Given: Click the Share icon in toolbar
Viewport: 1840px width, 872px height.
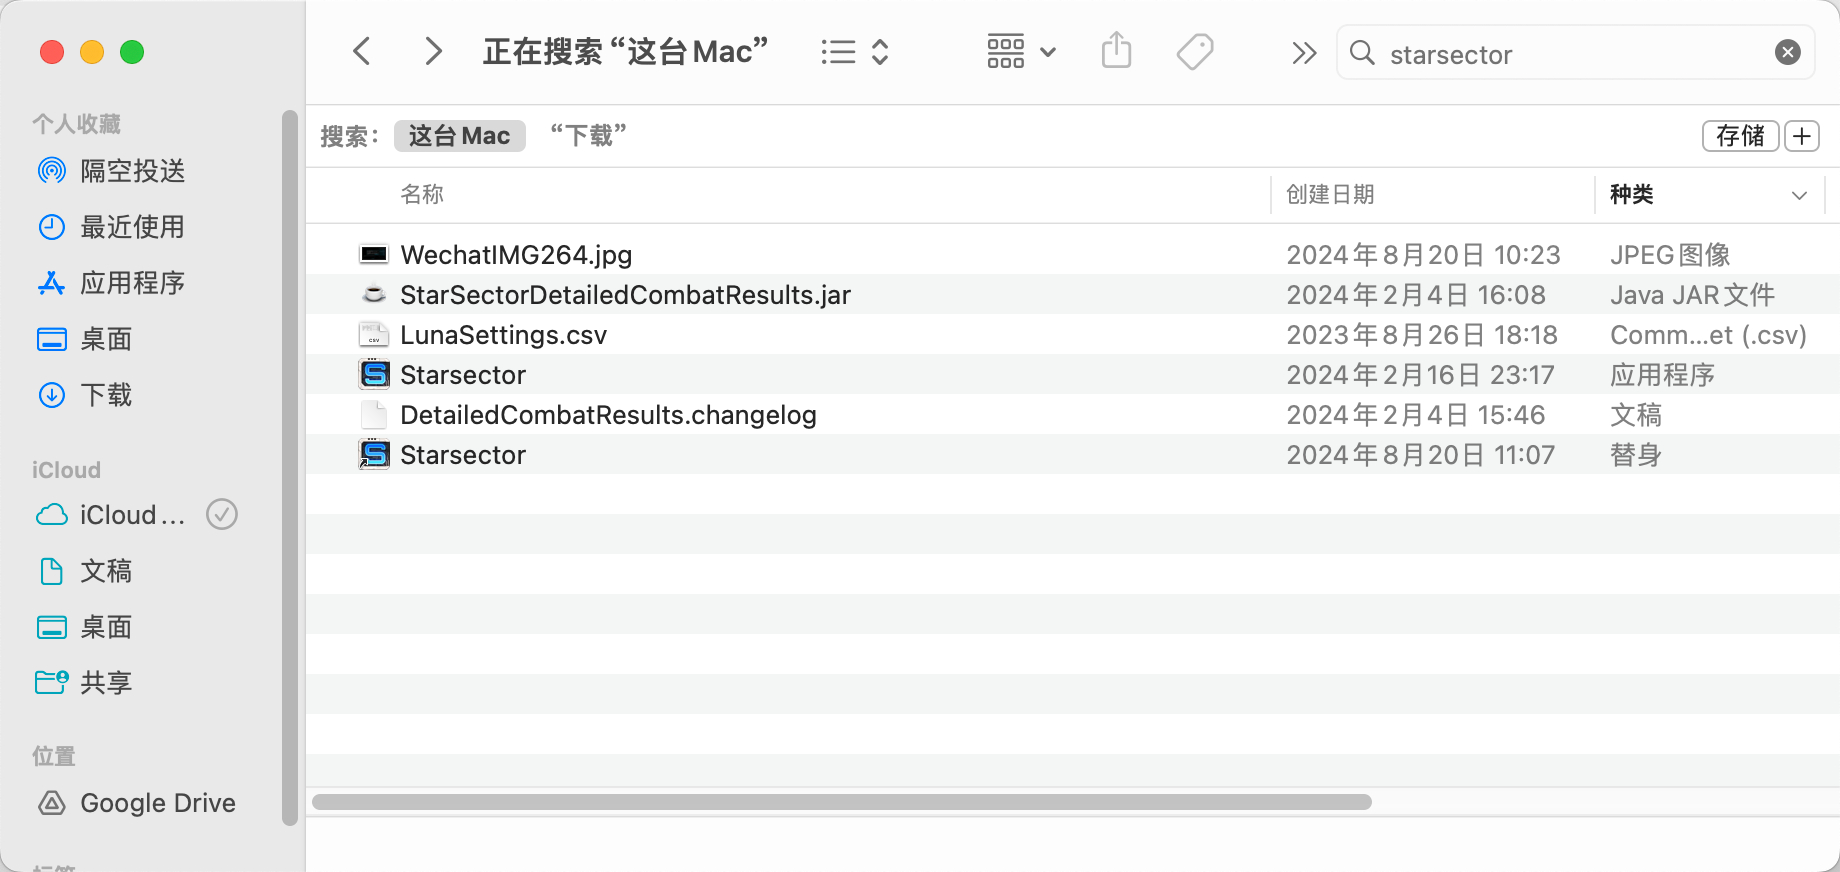Looking at the screenshot, I should [x=1116, y=51].
